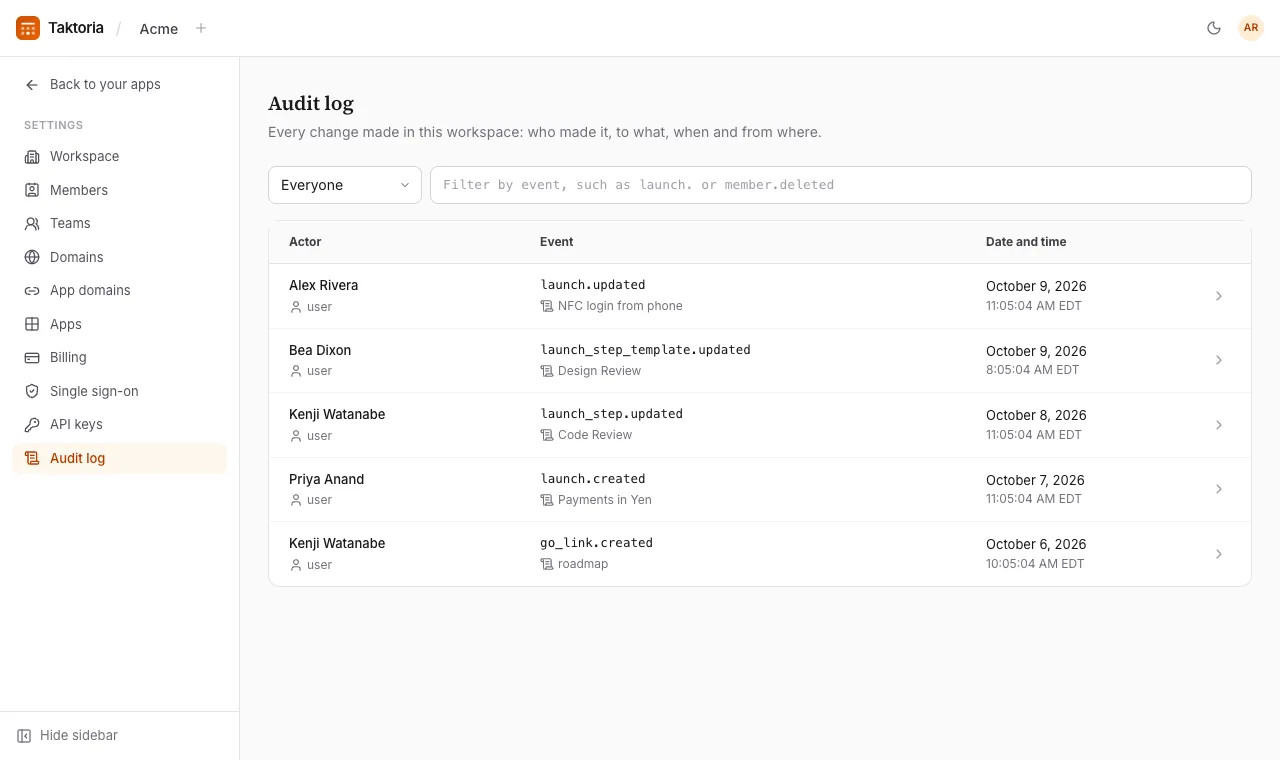1280x760 pixels.
Task: Open the AR user avatar menu
Action: click(x=1251, y=28)
